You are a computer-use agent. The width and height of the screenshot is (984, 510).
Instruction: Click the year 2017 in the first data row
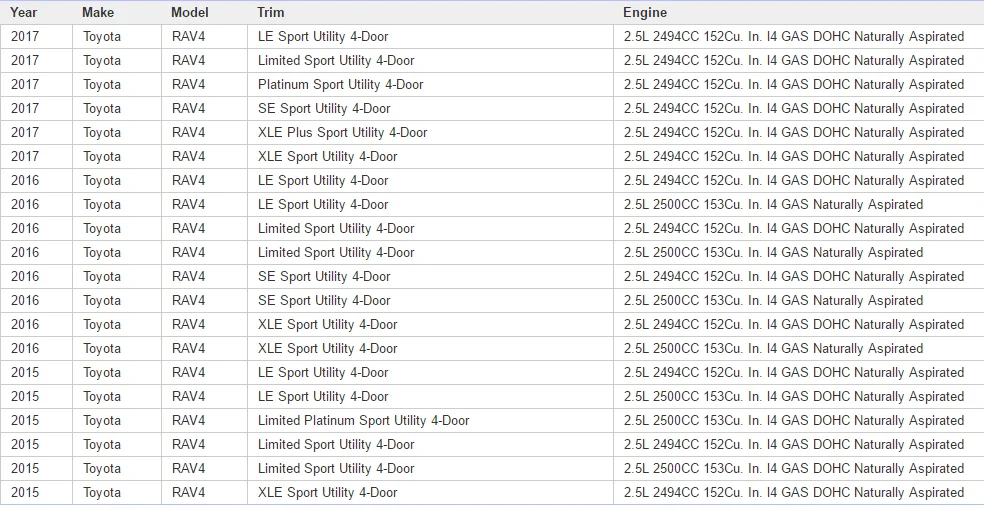coord(24,37)
